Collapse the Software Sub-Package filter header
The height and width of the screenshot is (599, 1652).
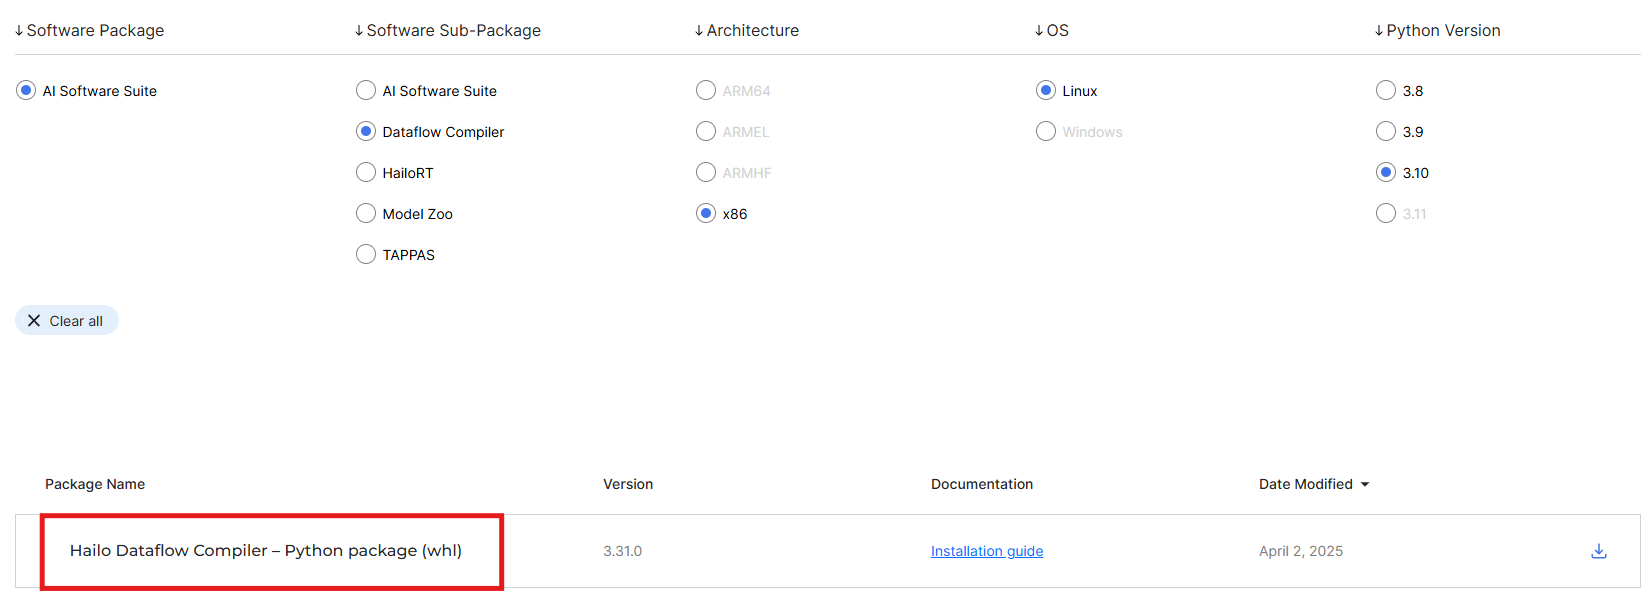tap(448, 31)
